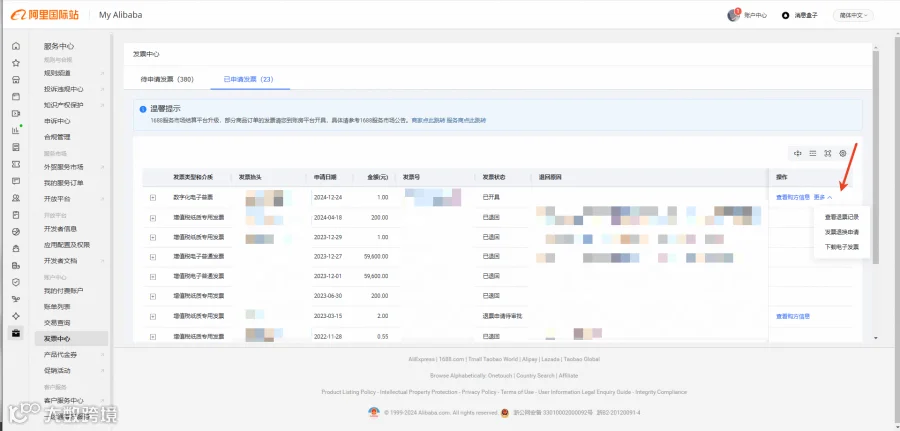Viewport: 900px width, 431px height.
Task: Change row density with lines icon
Action: tap(813, 153)
